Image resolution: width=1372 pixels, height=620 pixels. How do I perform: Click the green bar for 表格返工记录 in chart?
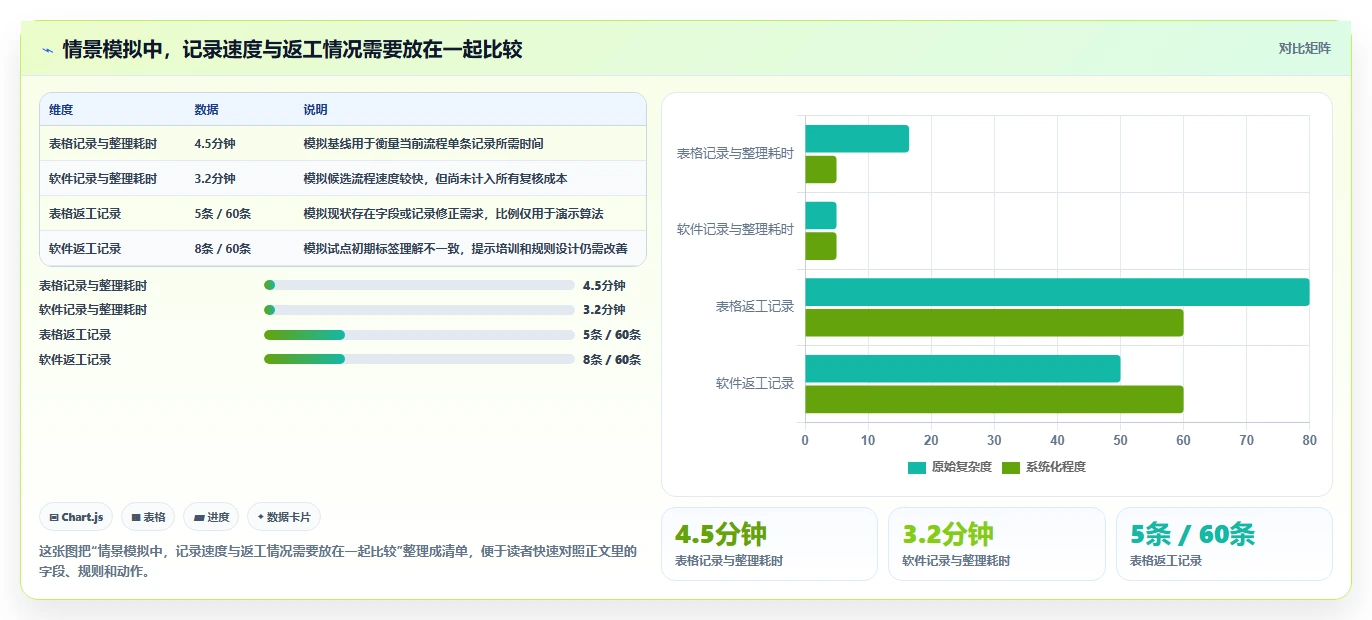point(994,323)
